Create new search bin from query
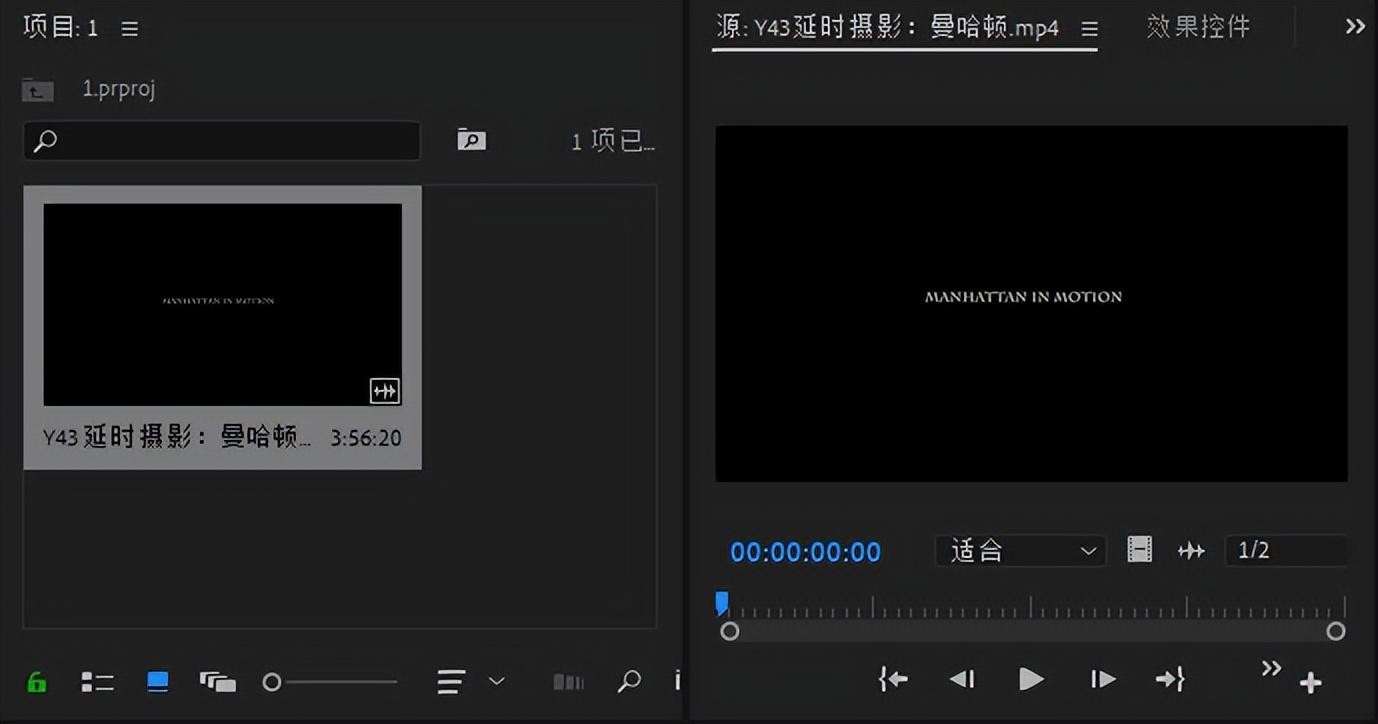The image size is (1378, 724). pos(472,140)
